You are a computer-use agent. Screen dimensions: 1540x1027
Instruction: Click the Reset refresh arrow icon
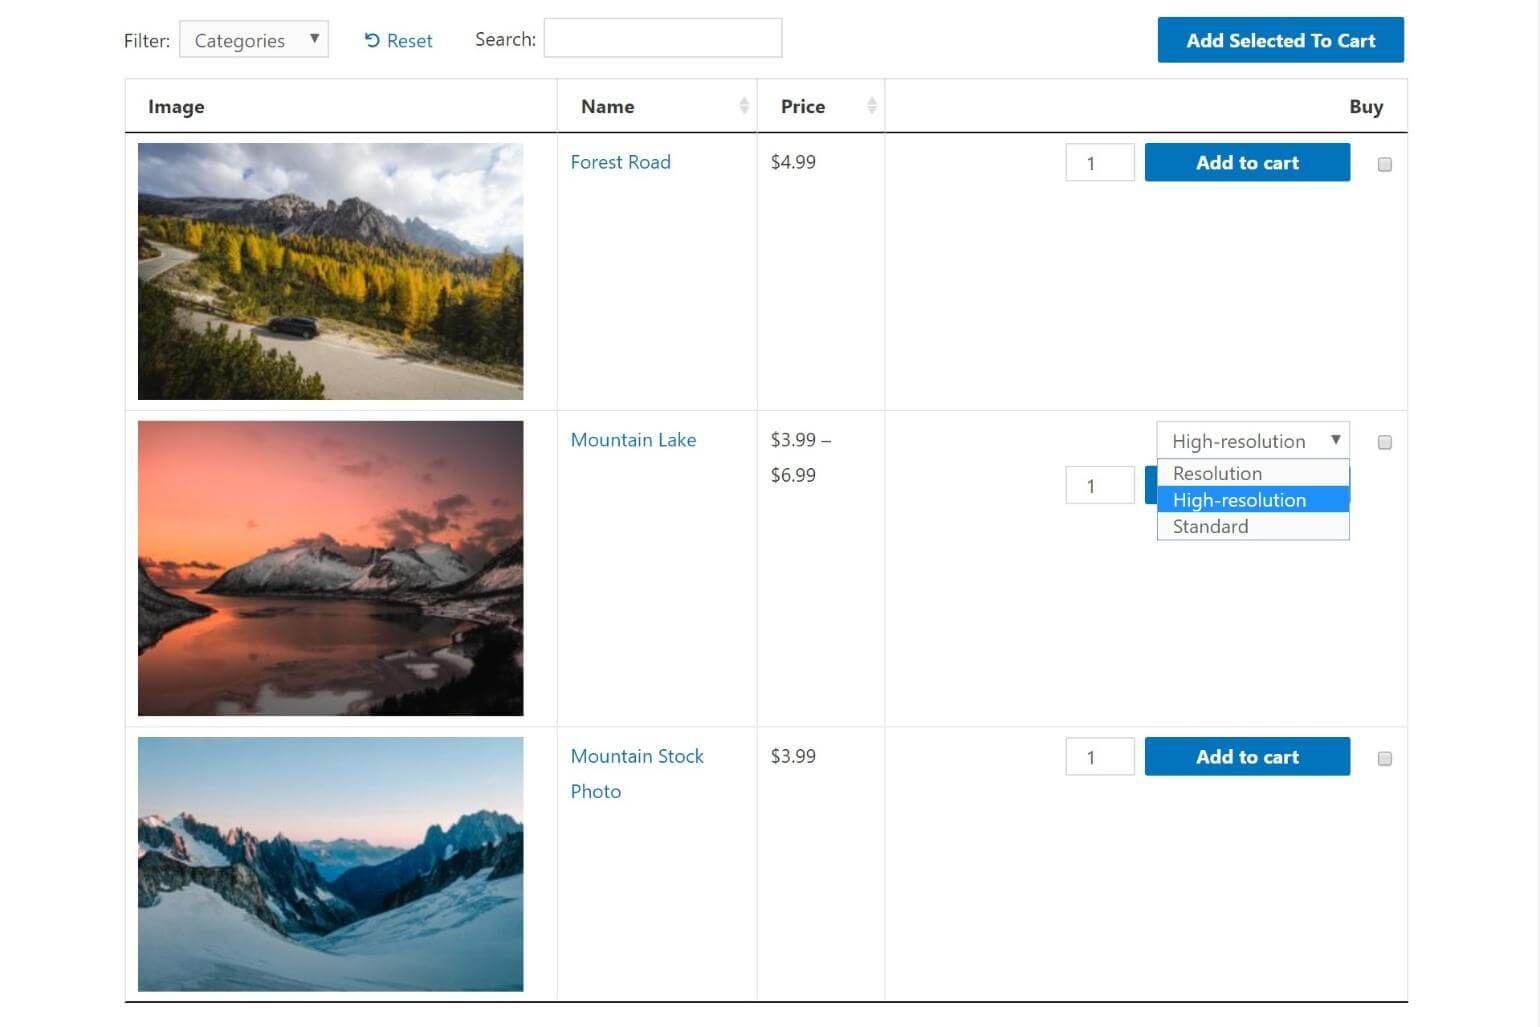[x=371, y=40]
